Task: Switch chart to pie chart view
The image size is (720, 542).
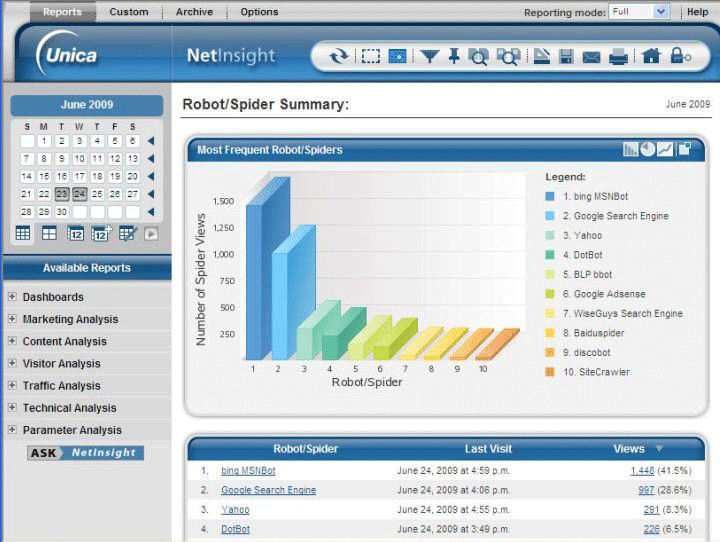Action: pos(647,149)
